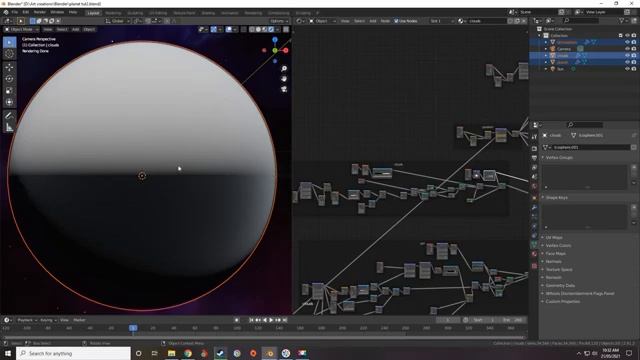Click the timeline Playback button
Image resolution: width=640 pixels, height=360 pixels.
[27, 320]
